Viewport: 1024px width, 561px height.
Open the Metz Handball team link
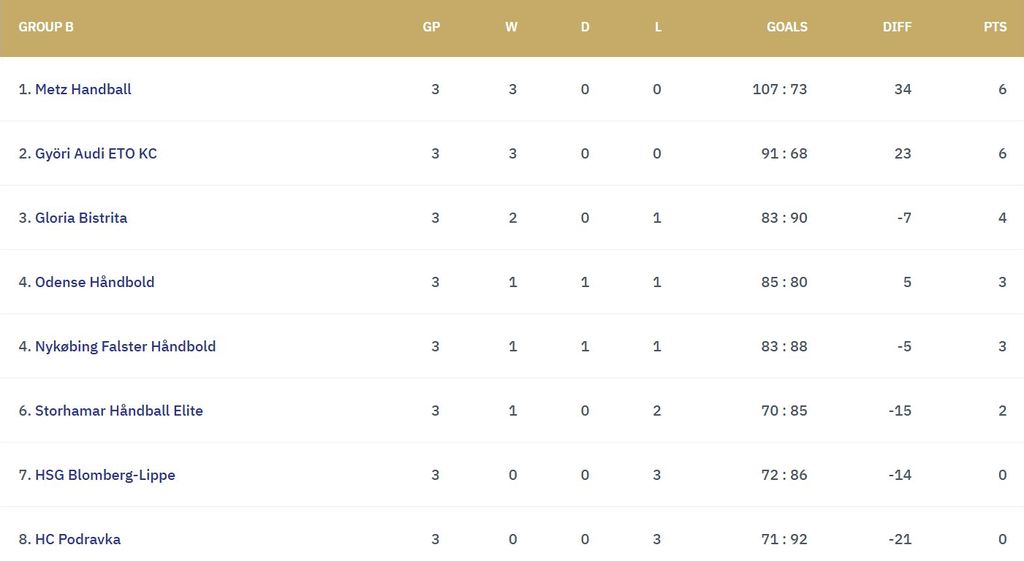click(83, 89)
